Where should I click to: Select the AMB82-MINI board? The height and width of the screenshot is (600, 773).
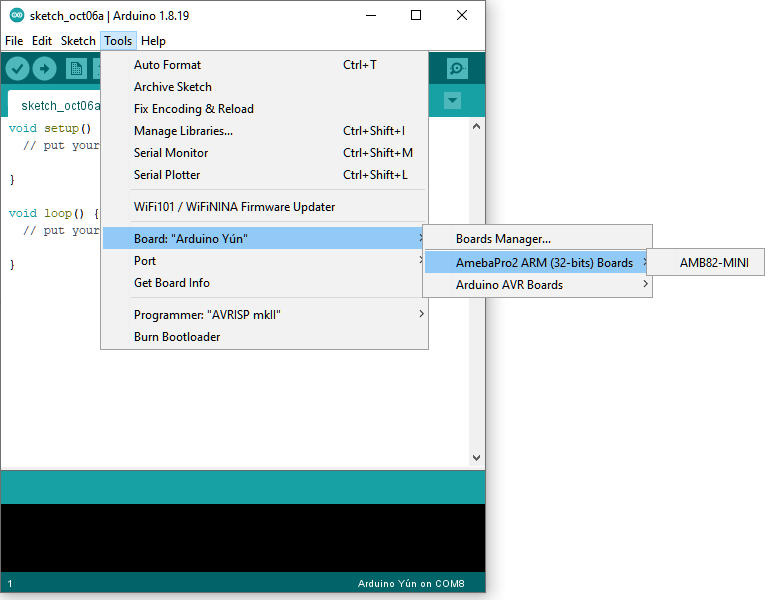click(x=707, y=263)
